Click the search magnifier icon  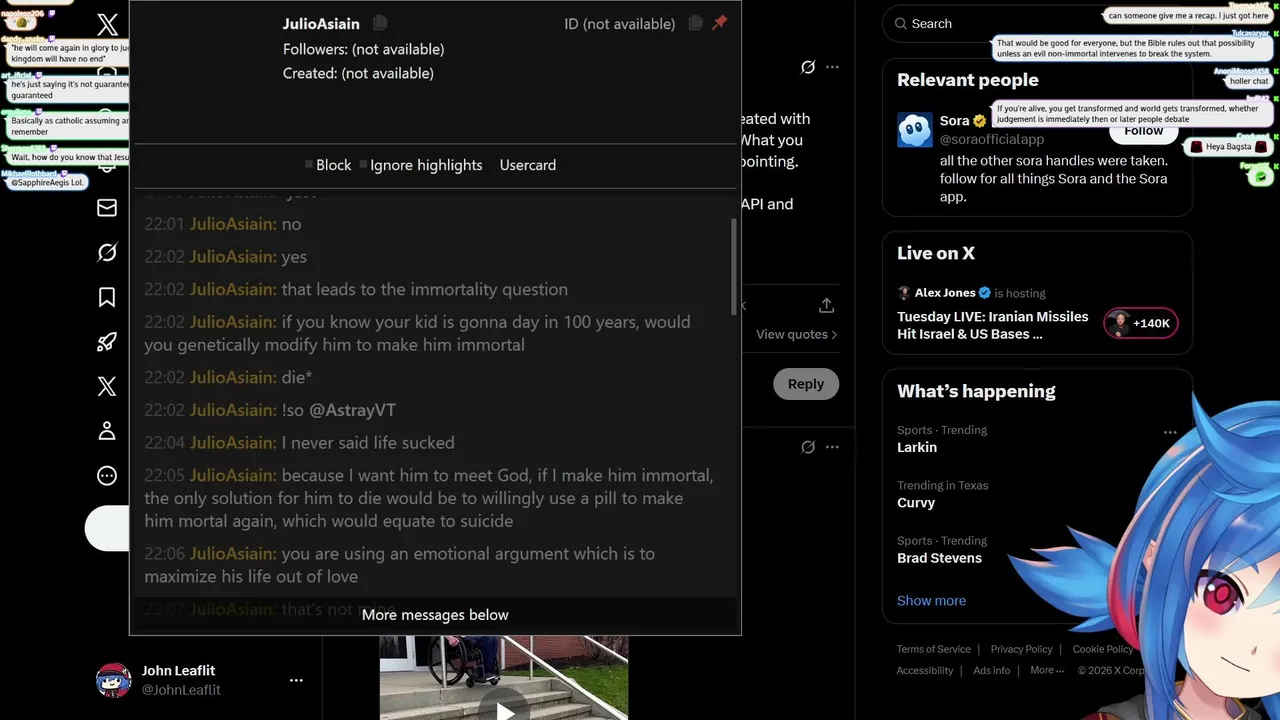pyautogui.click(x=901, y=23)
